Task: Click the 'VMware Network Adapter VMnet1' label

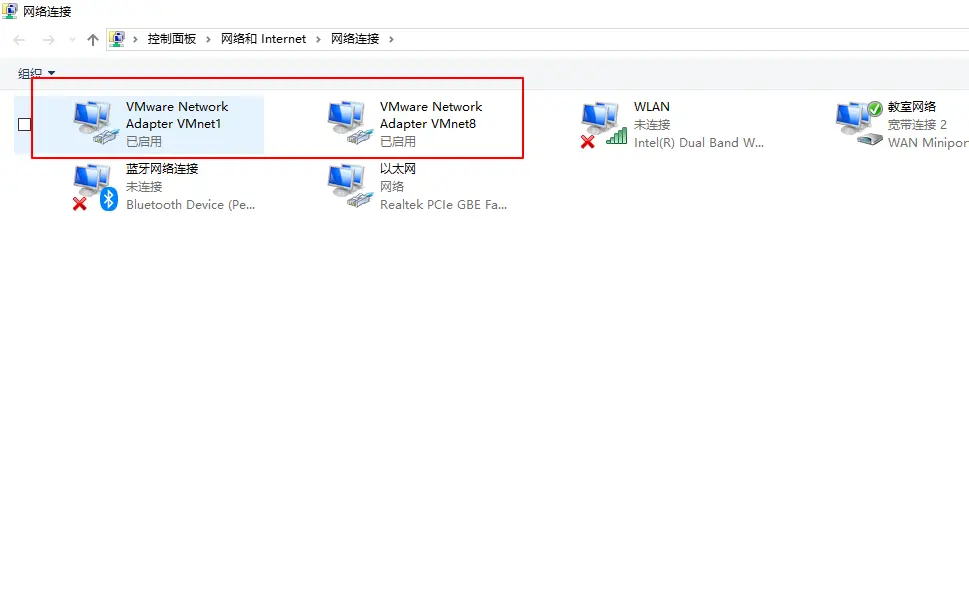Action: tap(177, 115)
